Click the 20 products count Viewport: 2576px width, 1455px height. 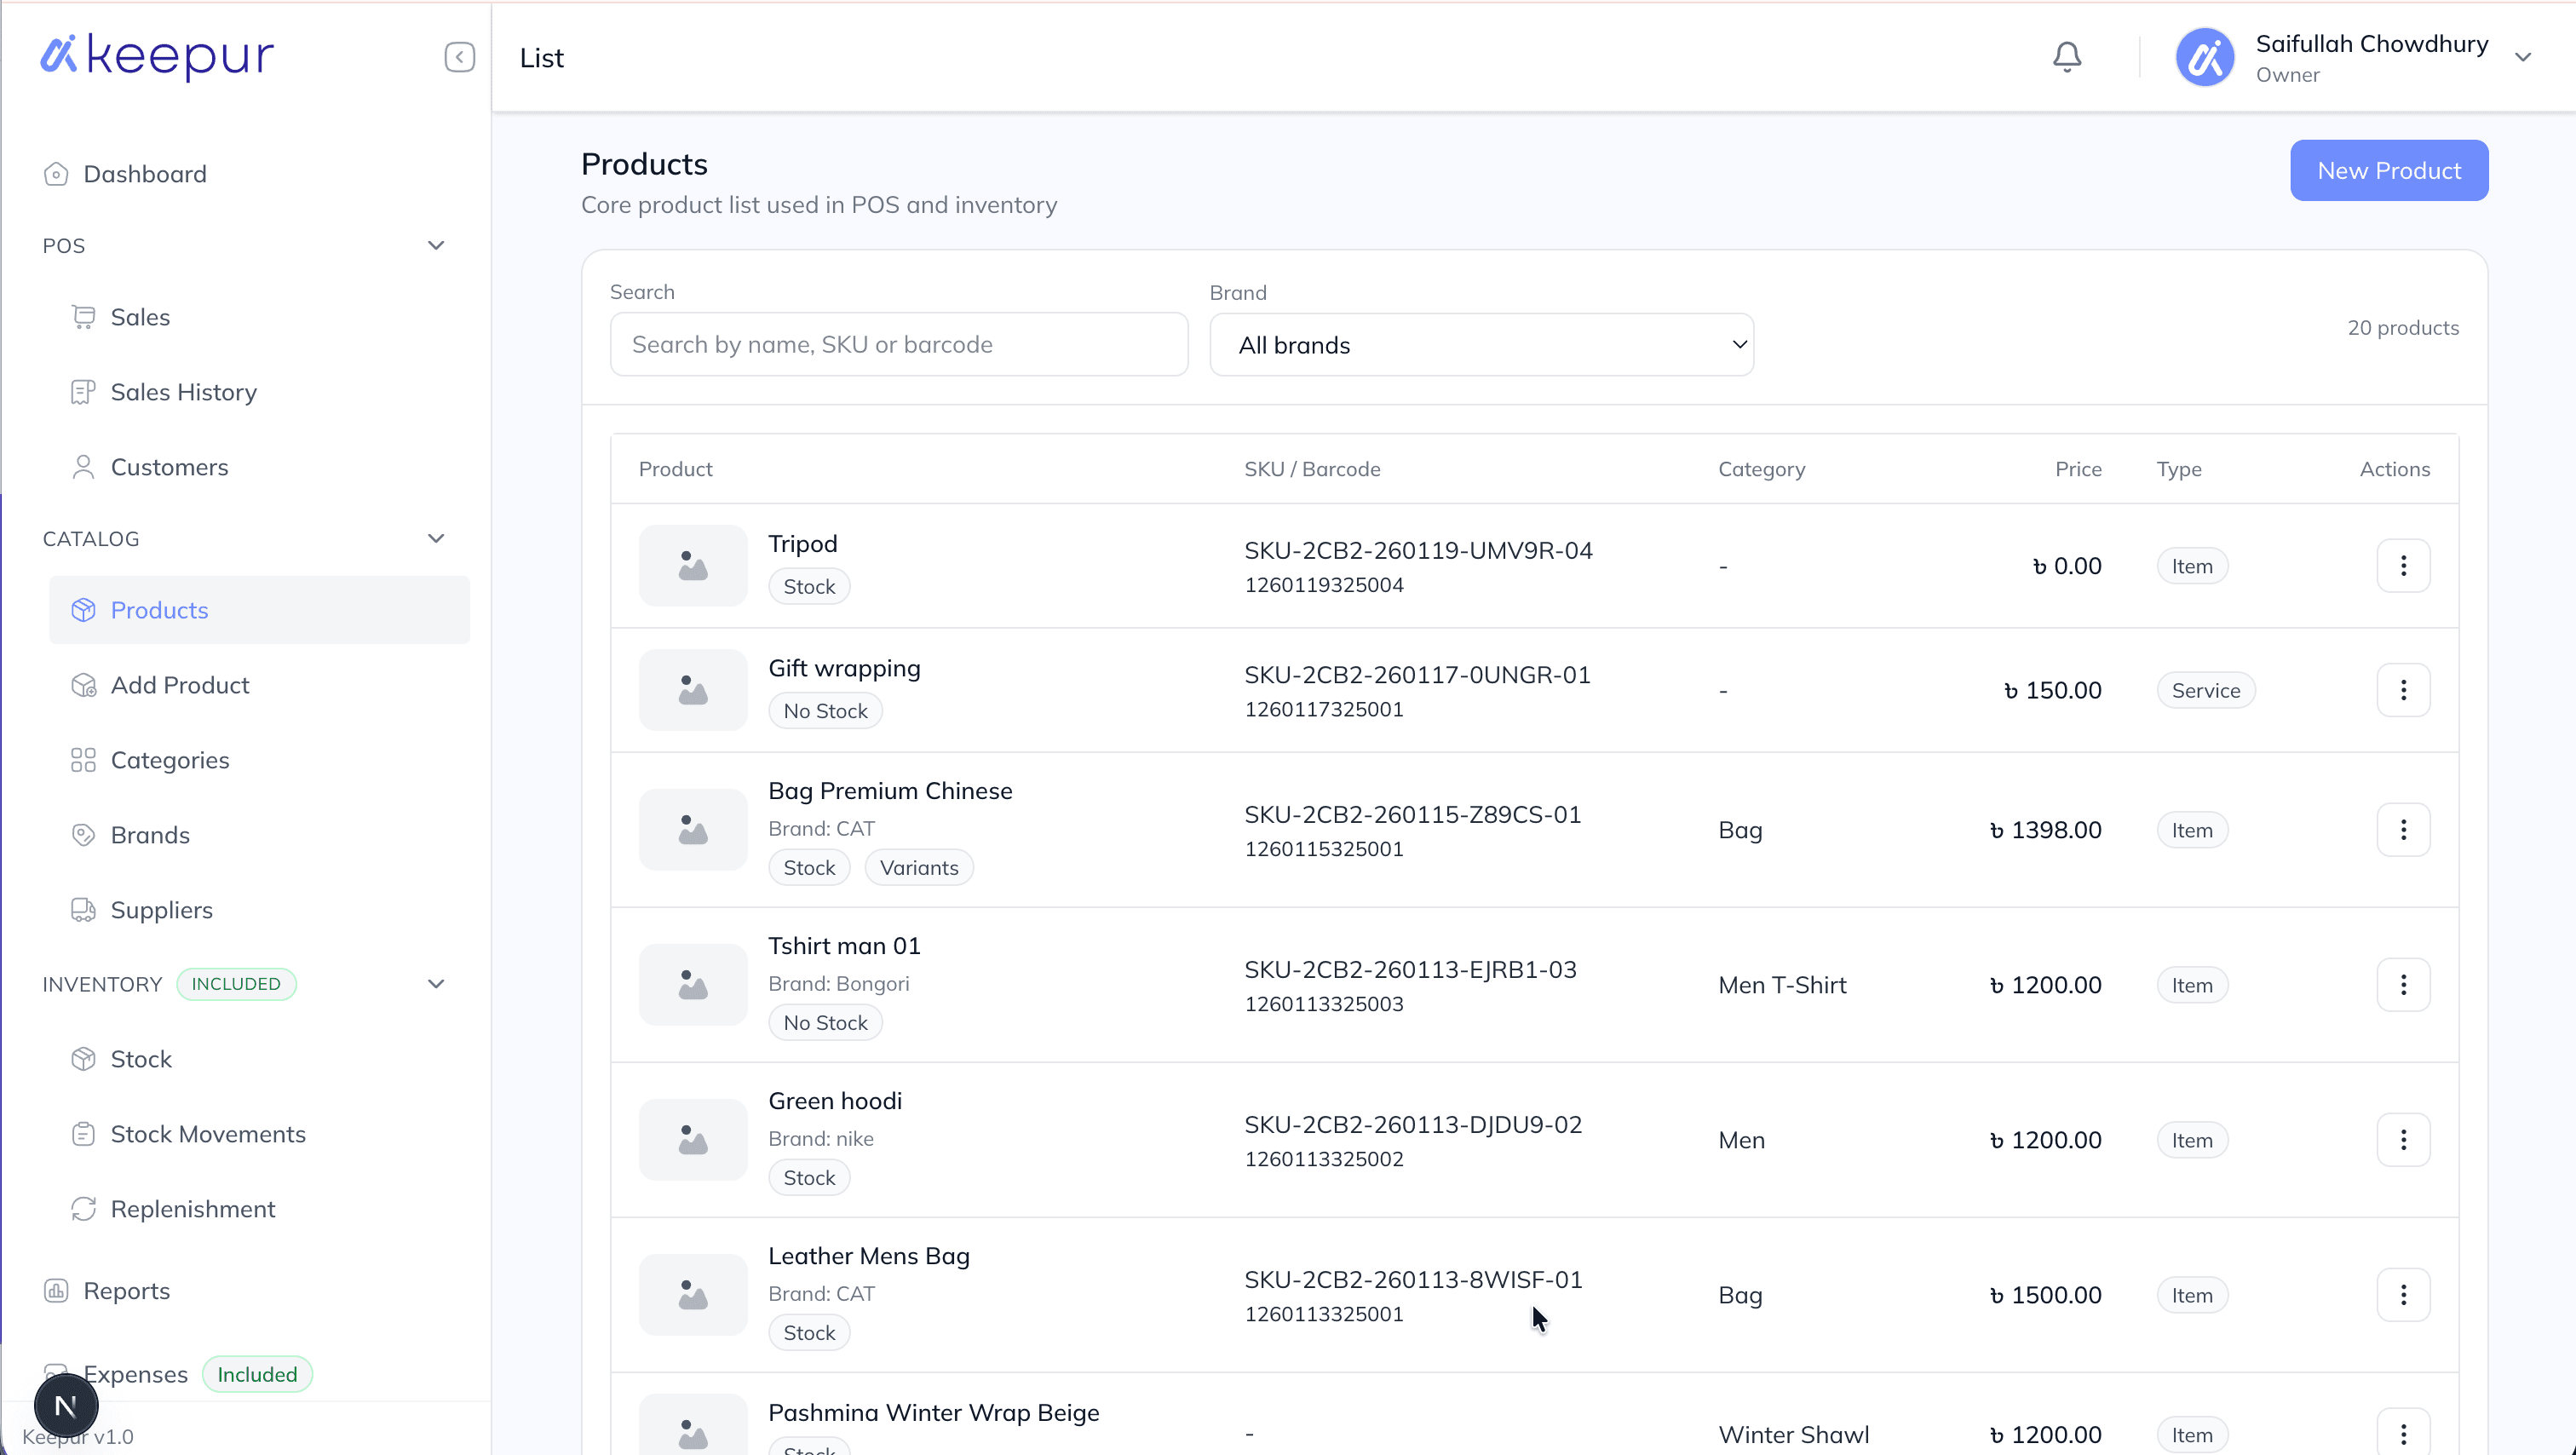[x=2403, y=328]
